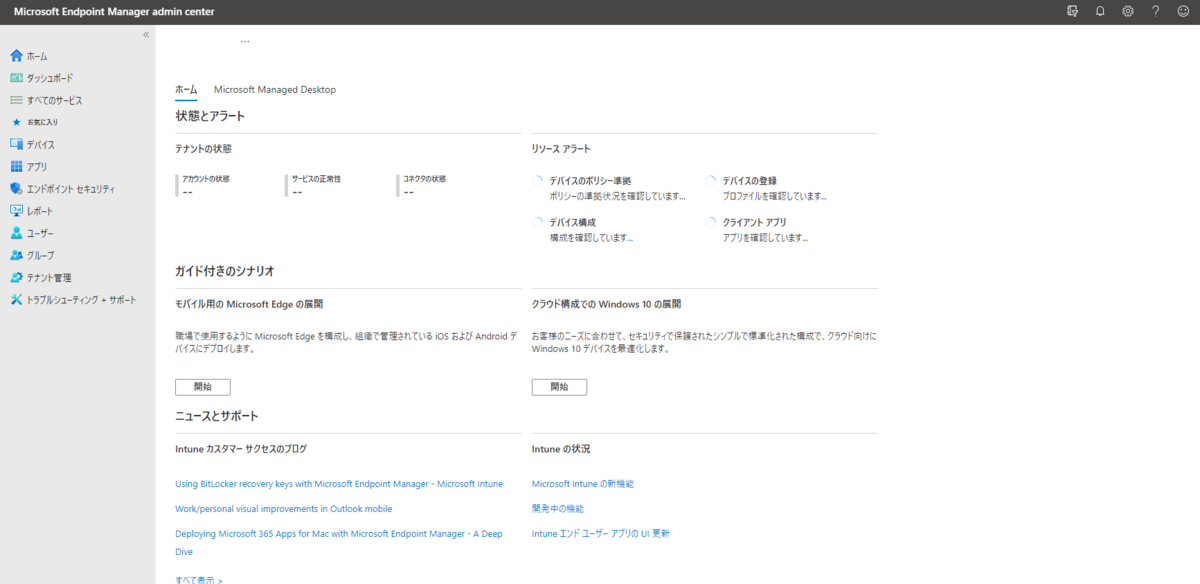Open the directory and subscription filter icon
This screenshot has height=584, width=1200.
click(1073, 11)
